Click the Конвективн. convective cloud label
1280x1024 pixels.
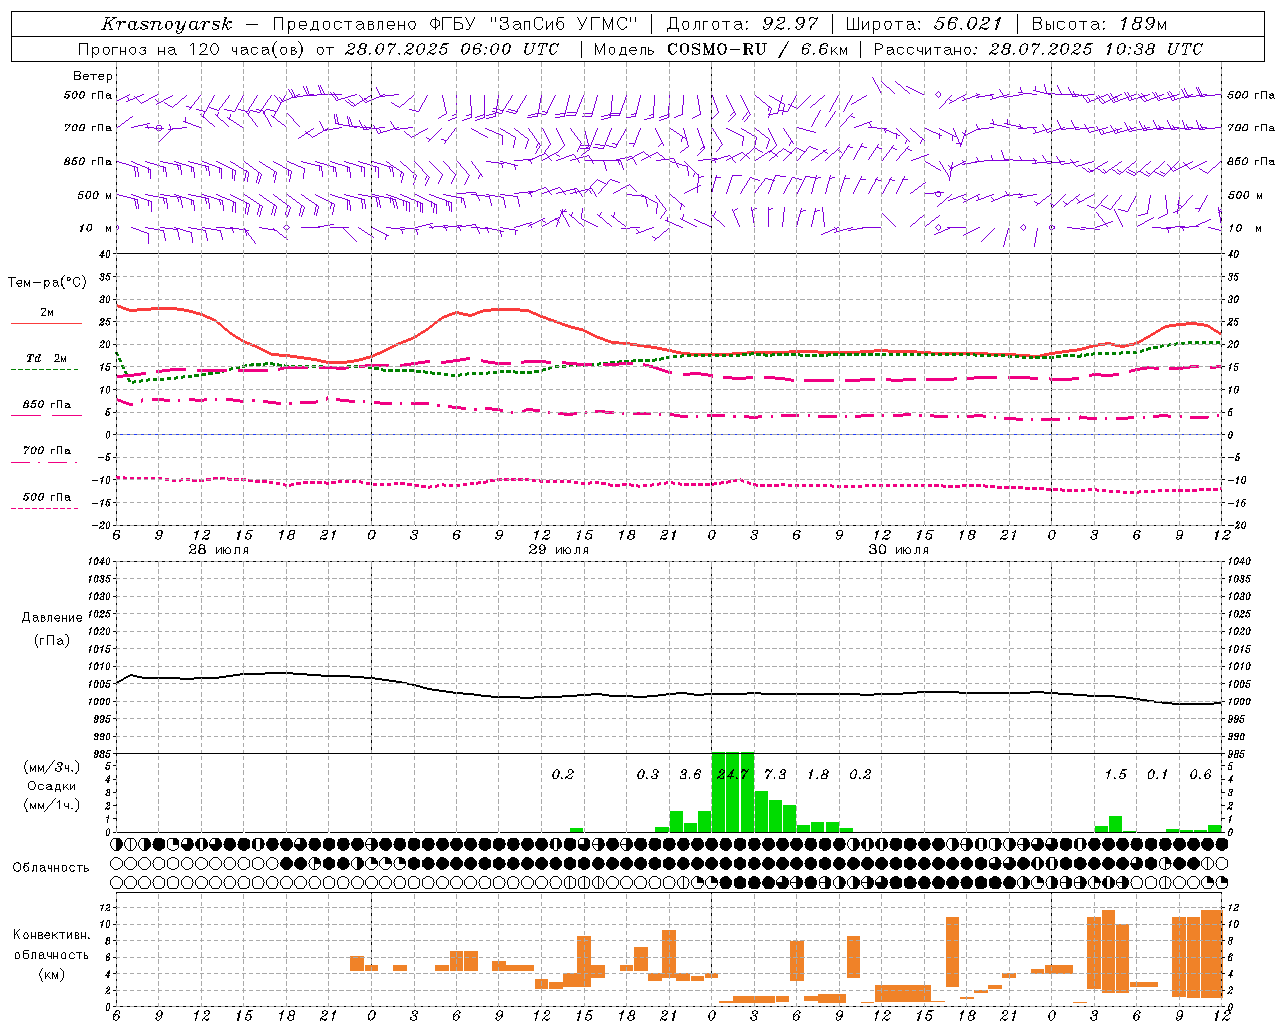pos(52,935)
